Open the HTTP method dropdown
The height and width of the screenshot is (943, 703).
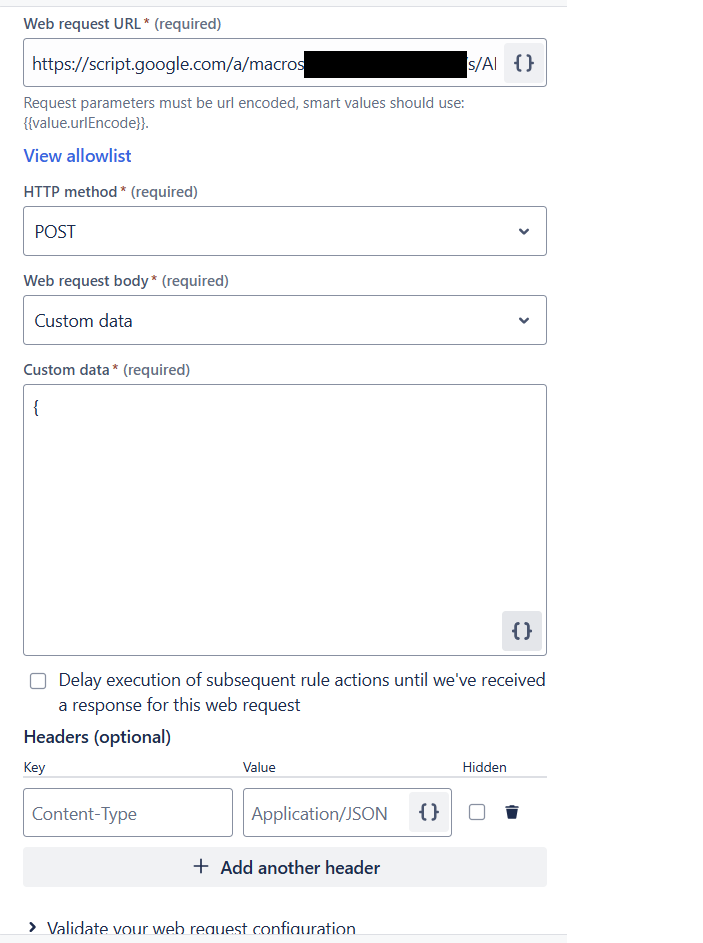coord(285,231)
